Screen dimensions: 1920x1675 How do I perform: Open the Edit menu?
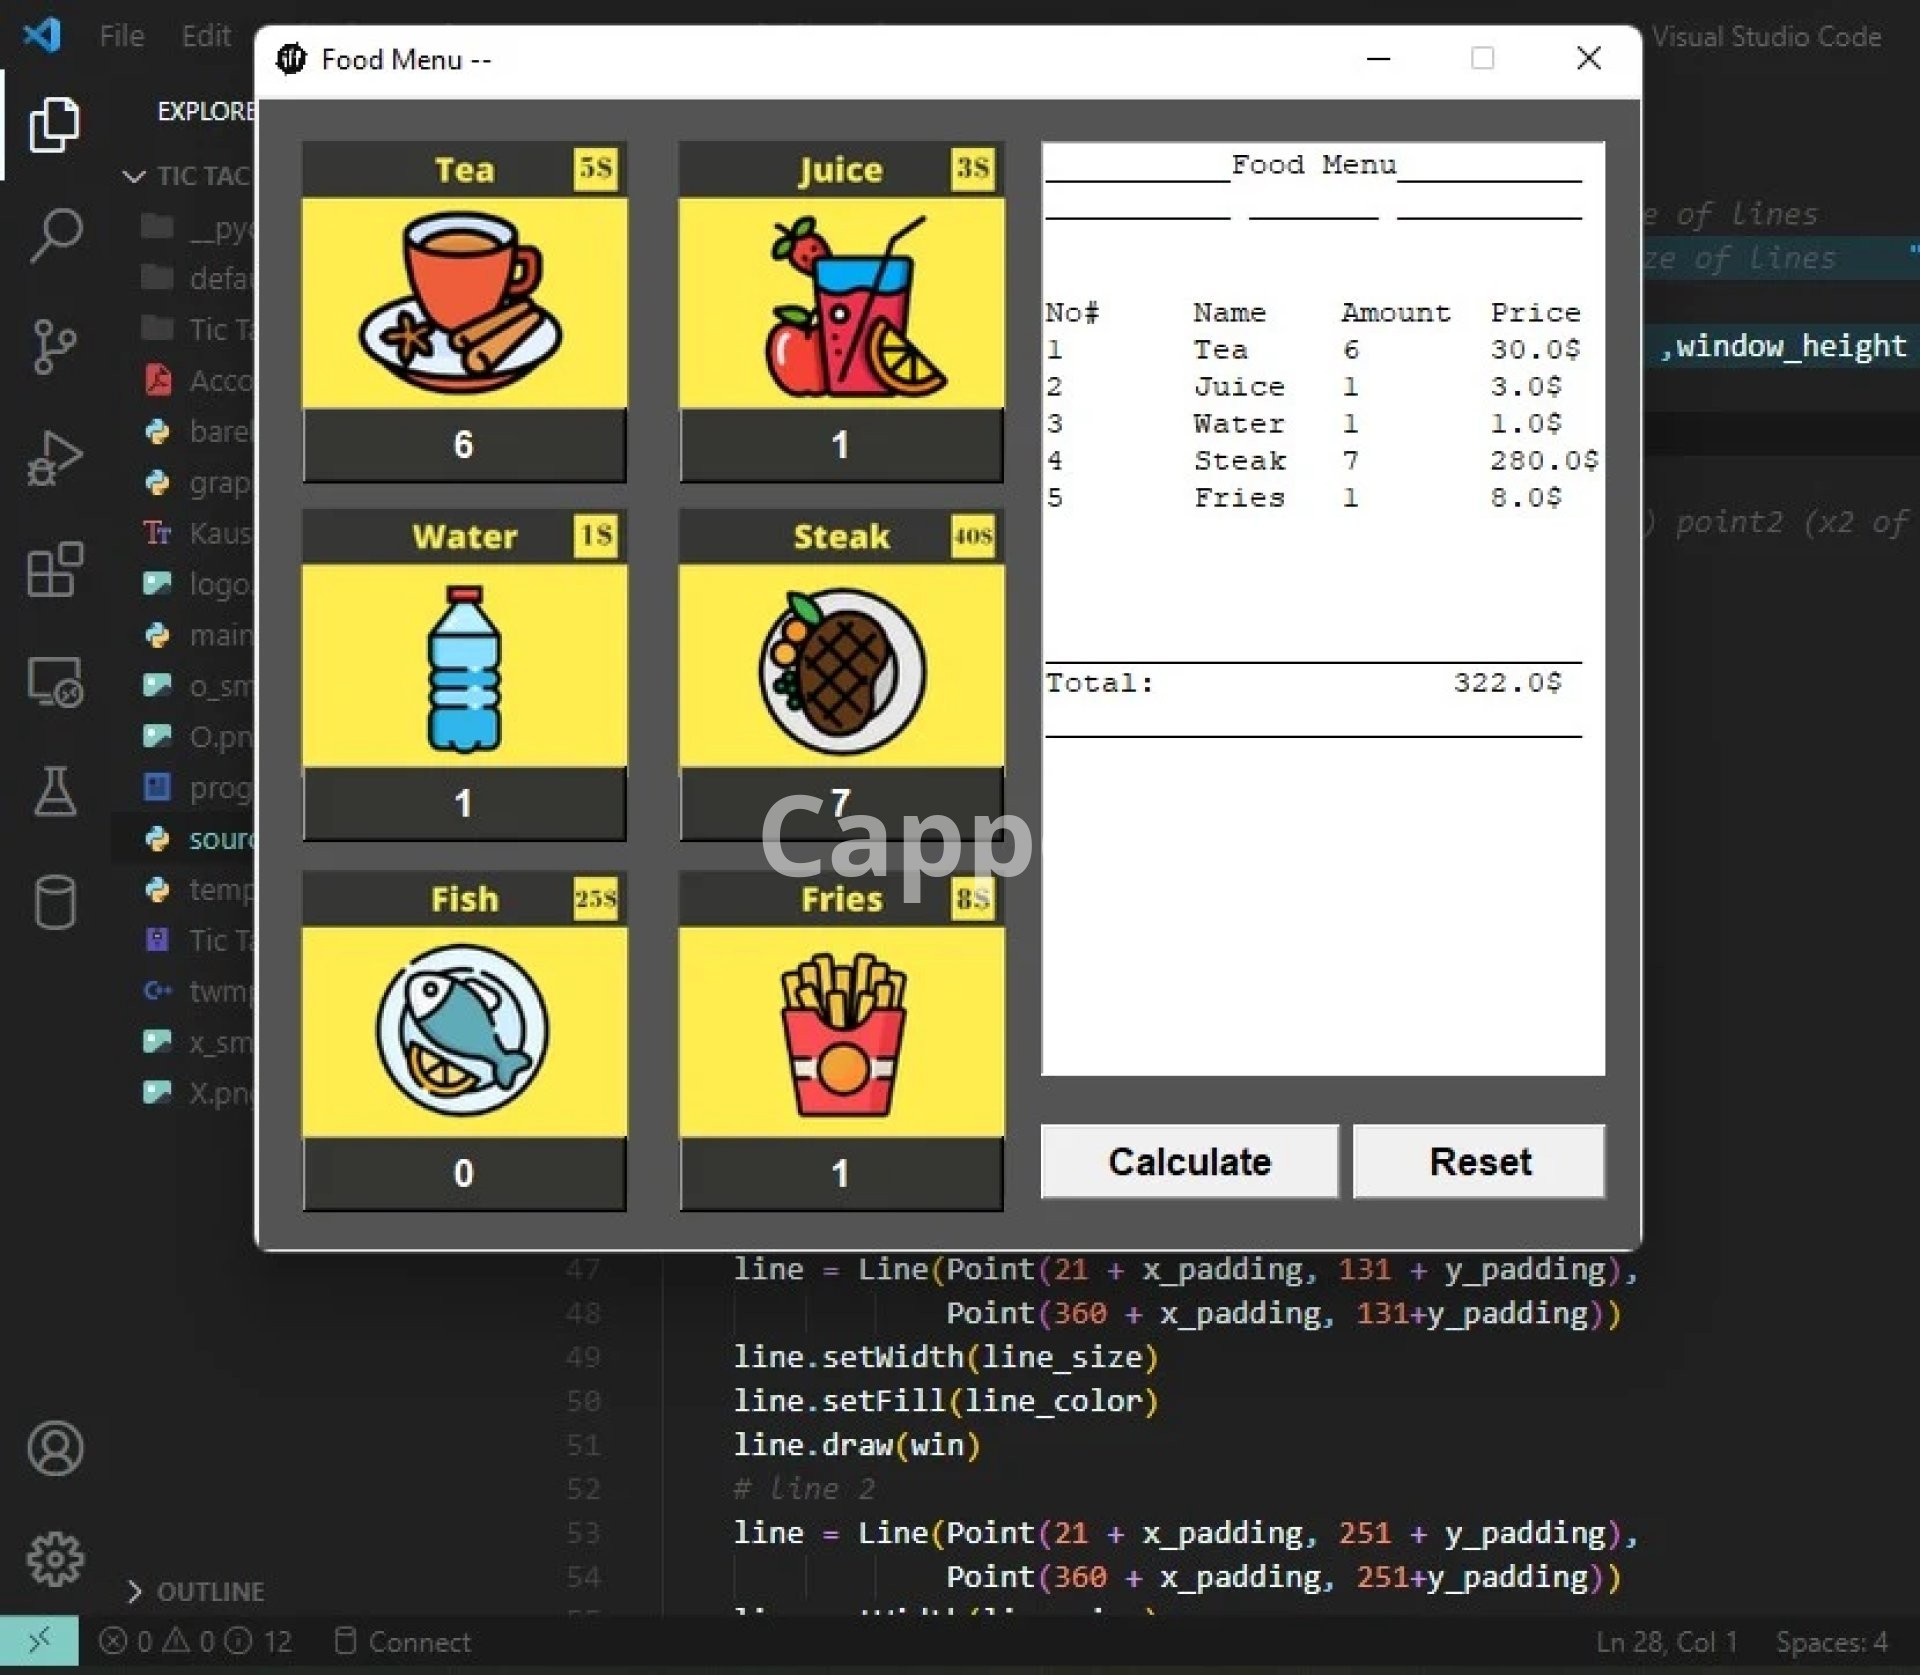point(205,37)
